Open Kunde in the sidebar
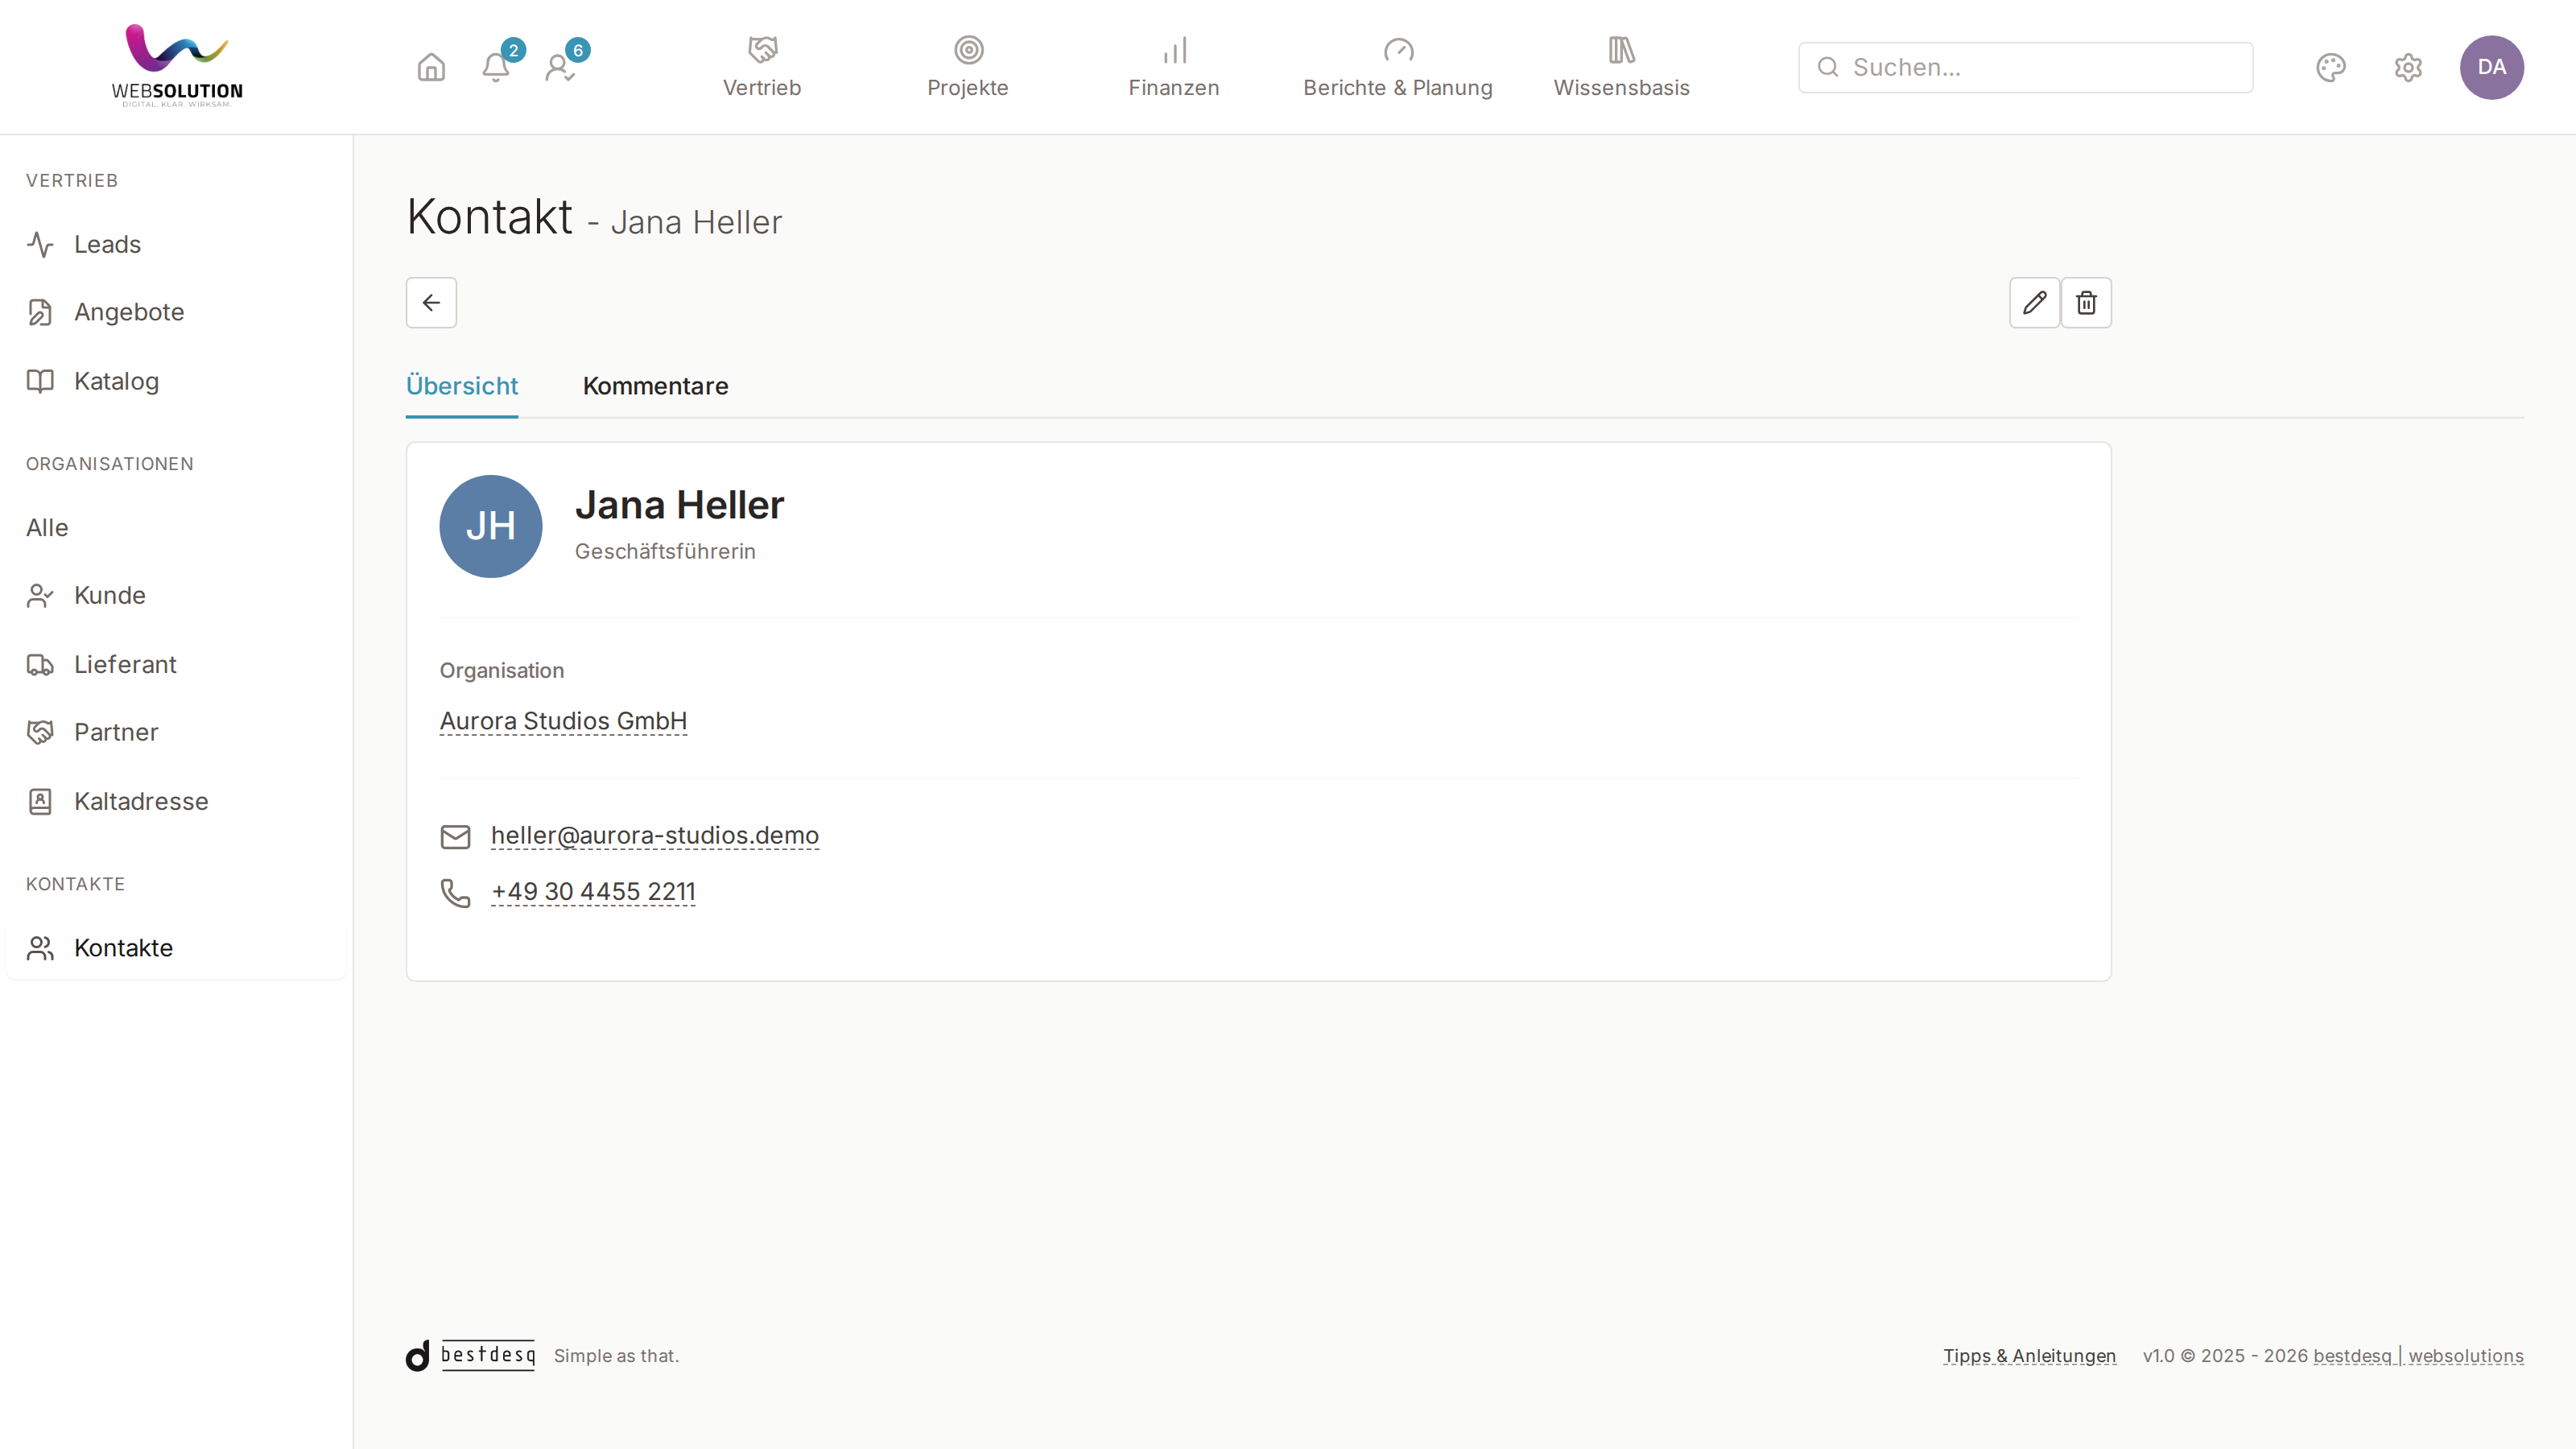Screen dimensions: 2576x1449 (176, 595)
